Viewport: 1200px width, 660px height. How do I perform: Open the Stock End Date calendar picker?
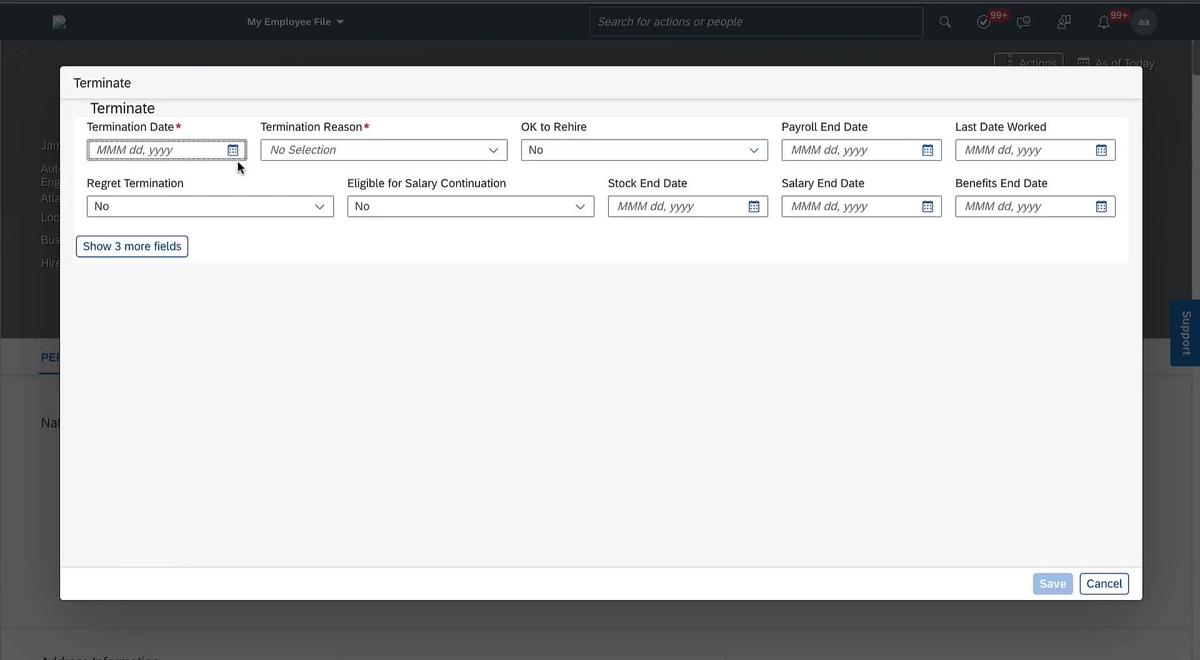(753, 206)
